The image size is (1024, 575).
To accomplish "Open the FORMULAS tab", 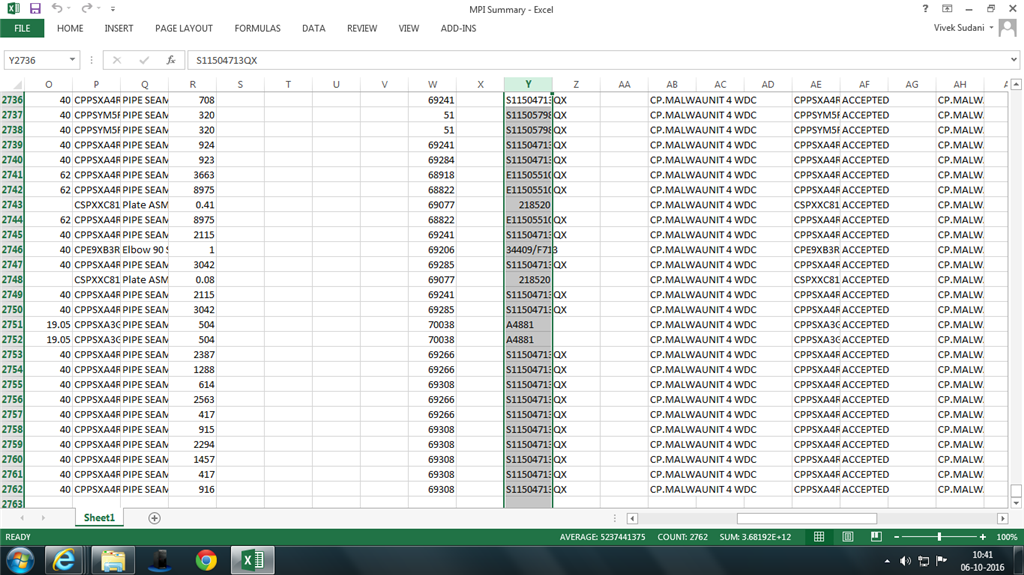I will [257, 28].
